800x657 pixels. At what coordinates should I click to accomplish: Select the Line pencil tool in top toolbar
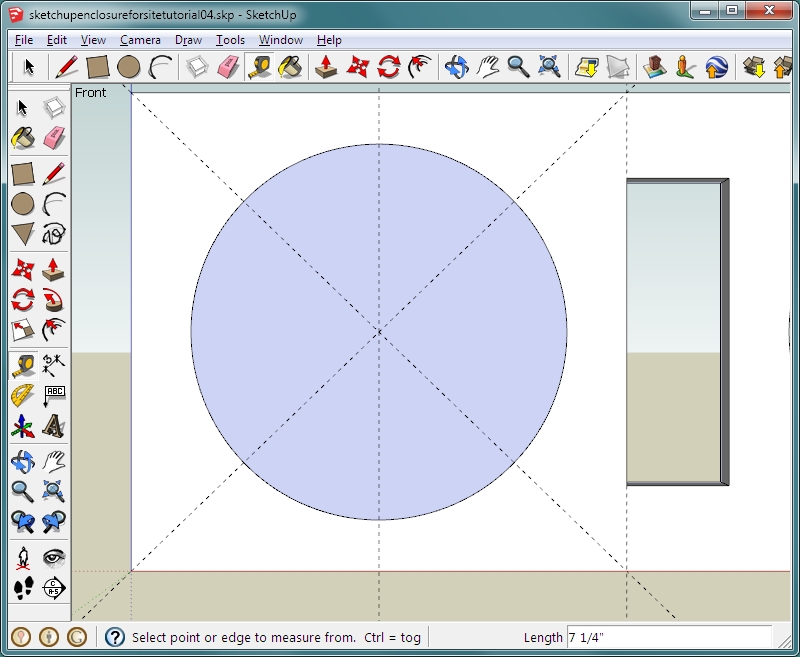tap(66, 67)
